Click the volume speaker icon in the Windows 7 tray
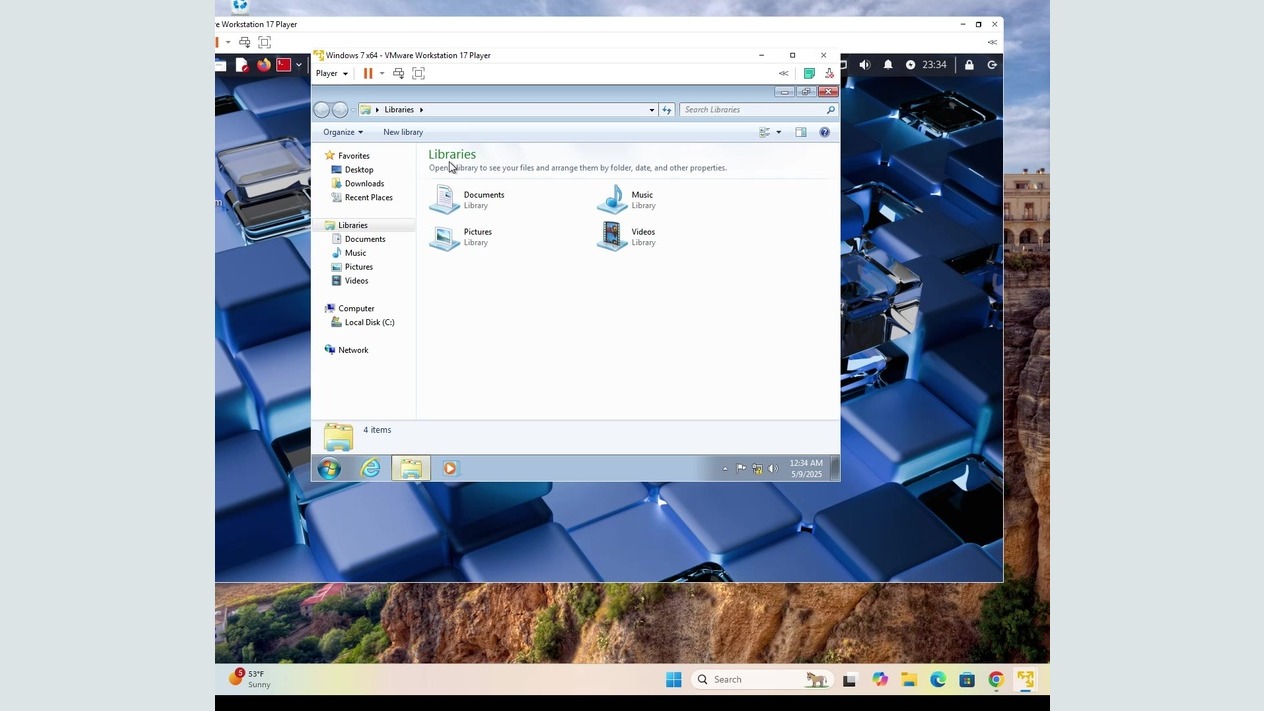Image resolution: width=1264 pixels, height=711 pixels. 773,468
